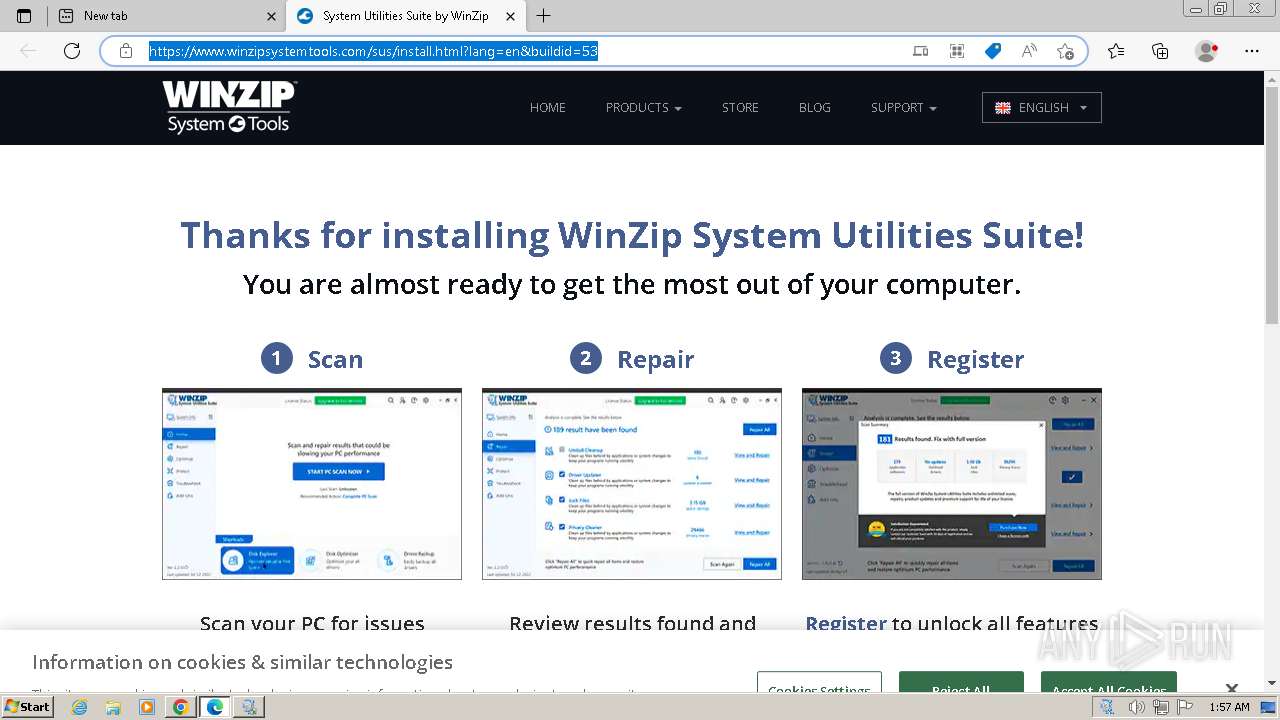Open Google Chrome from the taskbar

pos(181,707)
